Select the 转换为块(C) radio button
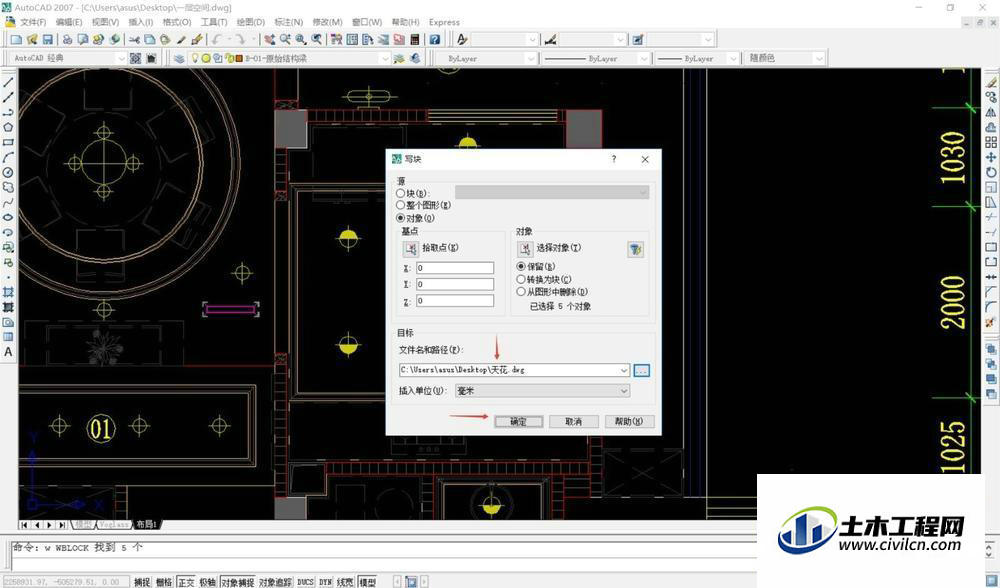The width and height of the screenshot is (1000, 588). click(521, 279)
